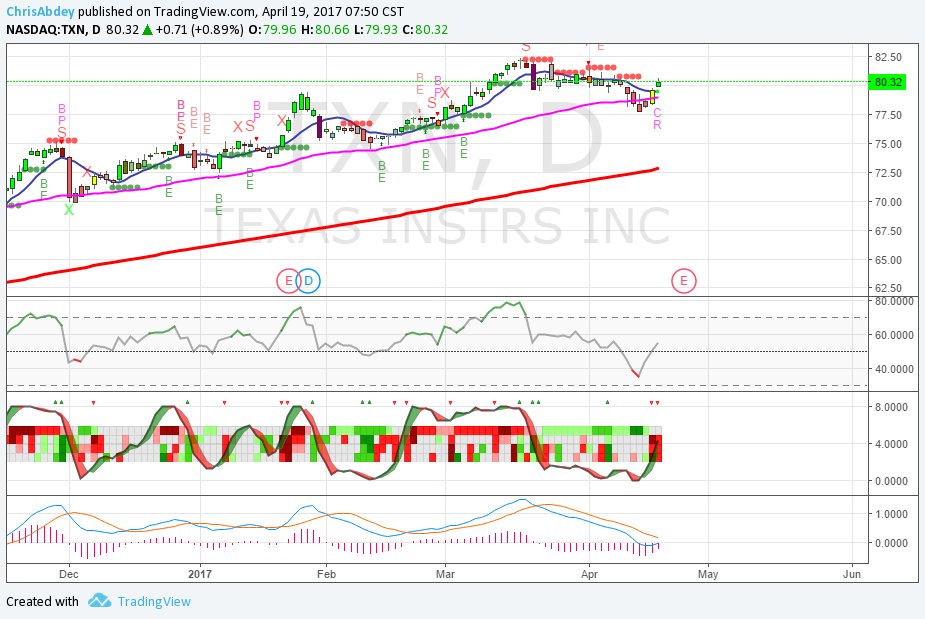Screen dimensions: 925x619
Task: Click the close value C:80.32
Action: click(x=425, y=30)
